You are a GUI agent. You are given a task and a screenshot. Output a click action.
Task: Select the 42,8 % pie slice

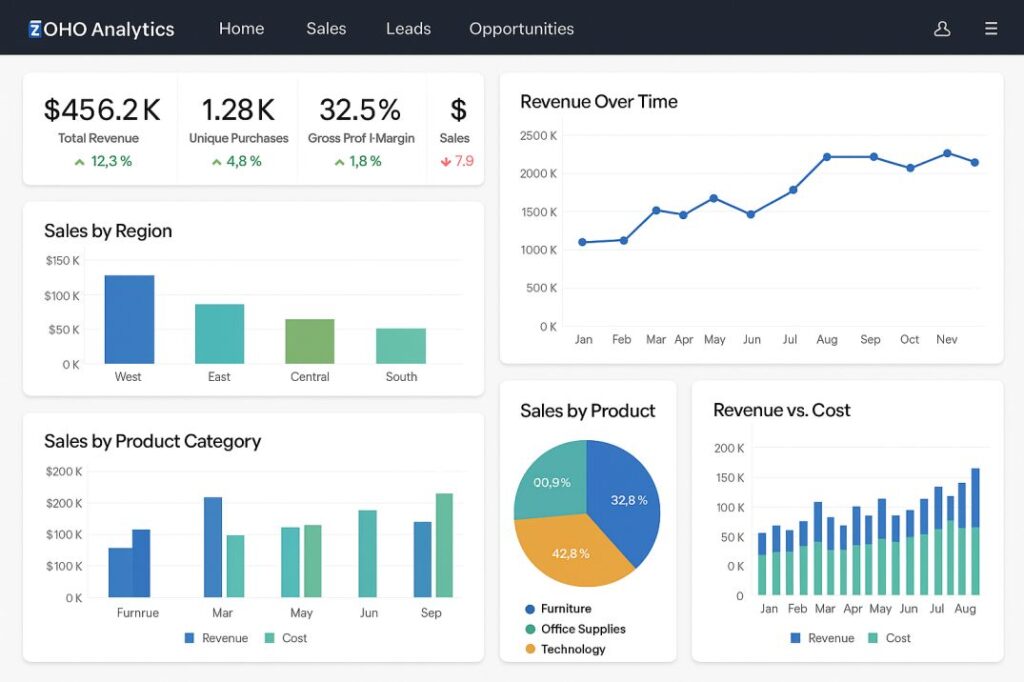570,555
